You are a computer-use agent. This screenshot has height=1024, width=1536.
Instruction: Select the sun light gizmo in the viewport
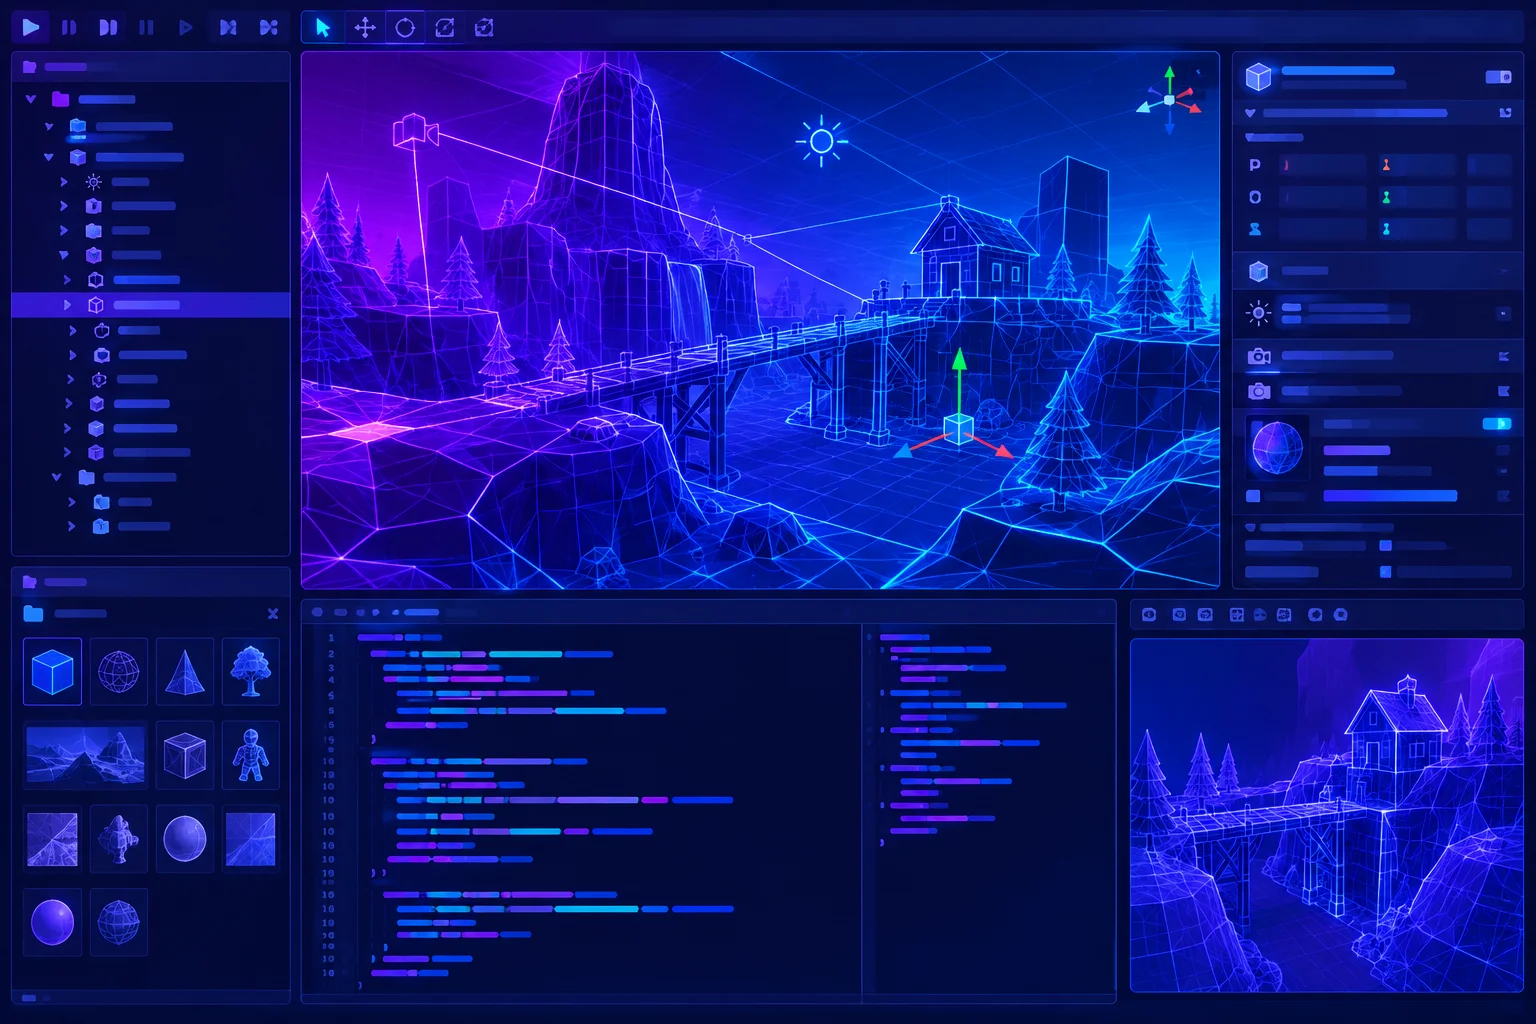822,141
